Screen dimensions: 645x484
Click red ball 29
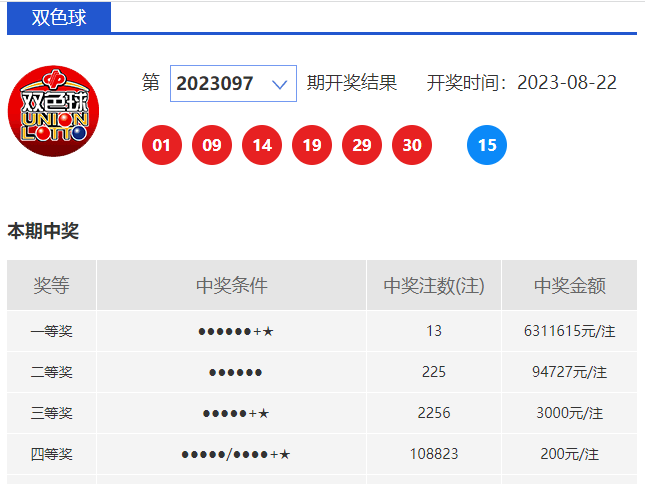tap(362, 145)
